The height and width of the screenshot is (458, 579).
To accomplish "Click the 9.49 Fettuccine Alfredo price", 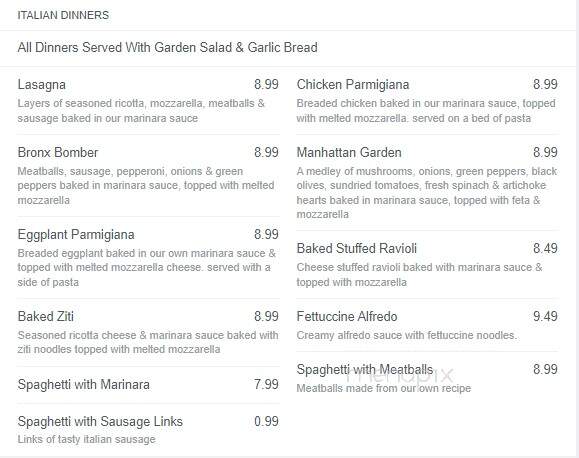I will pyautogui.click(x=545, y=317).
